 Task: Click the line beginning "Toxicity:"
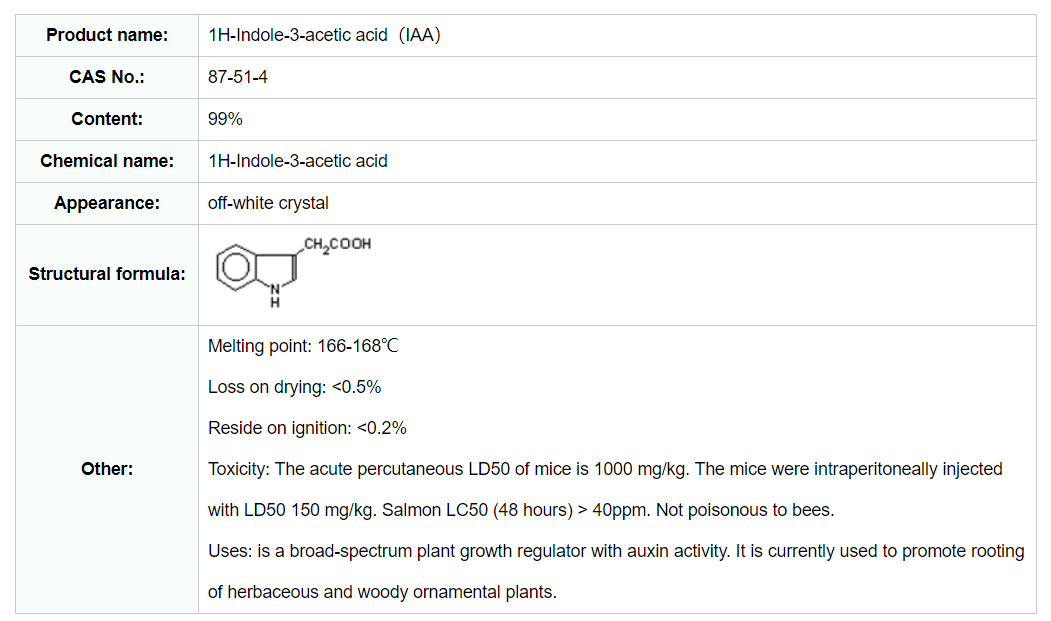(x=604, y=469)
